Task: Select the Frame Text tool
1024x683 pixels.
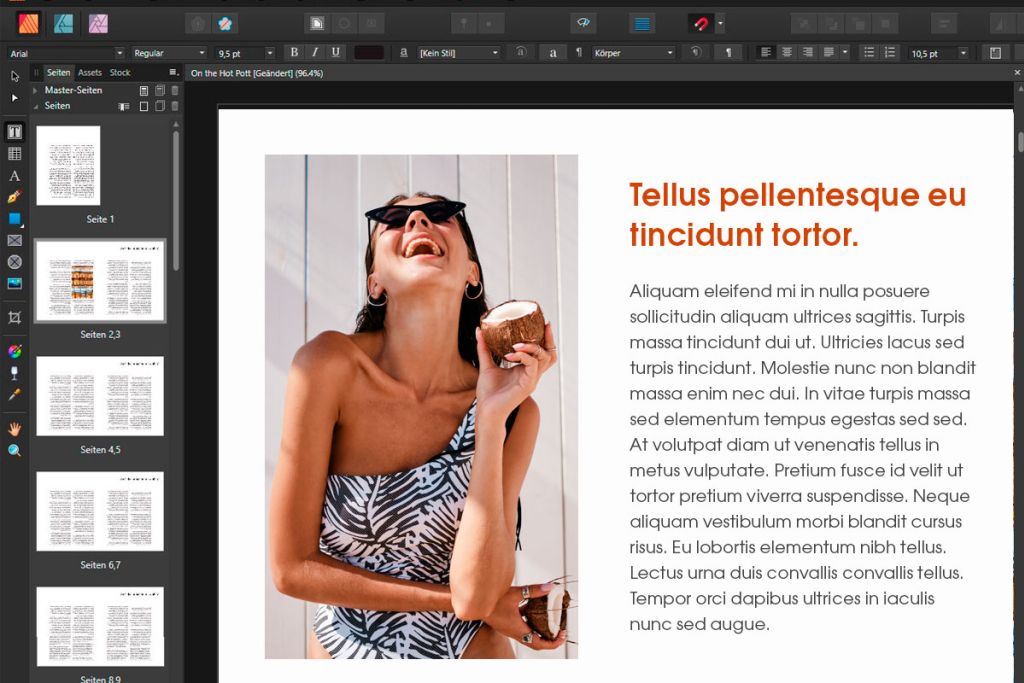Action: click(14, 131)
